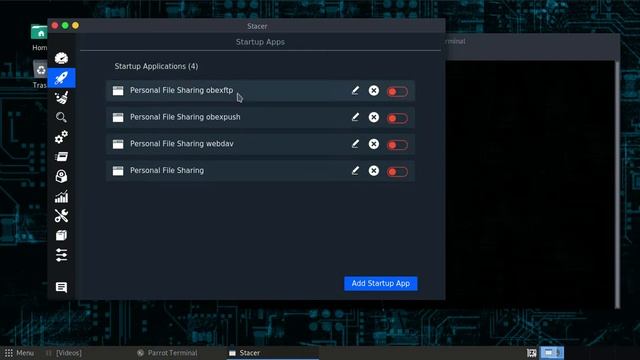
Task: Open the Helpers wrench and screwdriver icon
Action: 61,216
